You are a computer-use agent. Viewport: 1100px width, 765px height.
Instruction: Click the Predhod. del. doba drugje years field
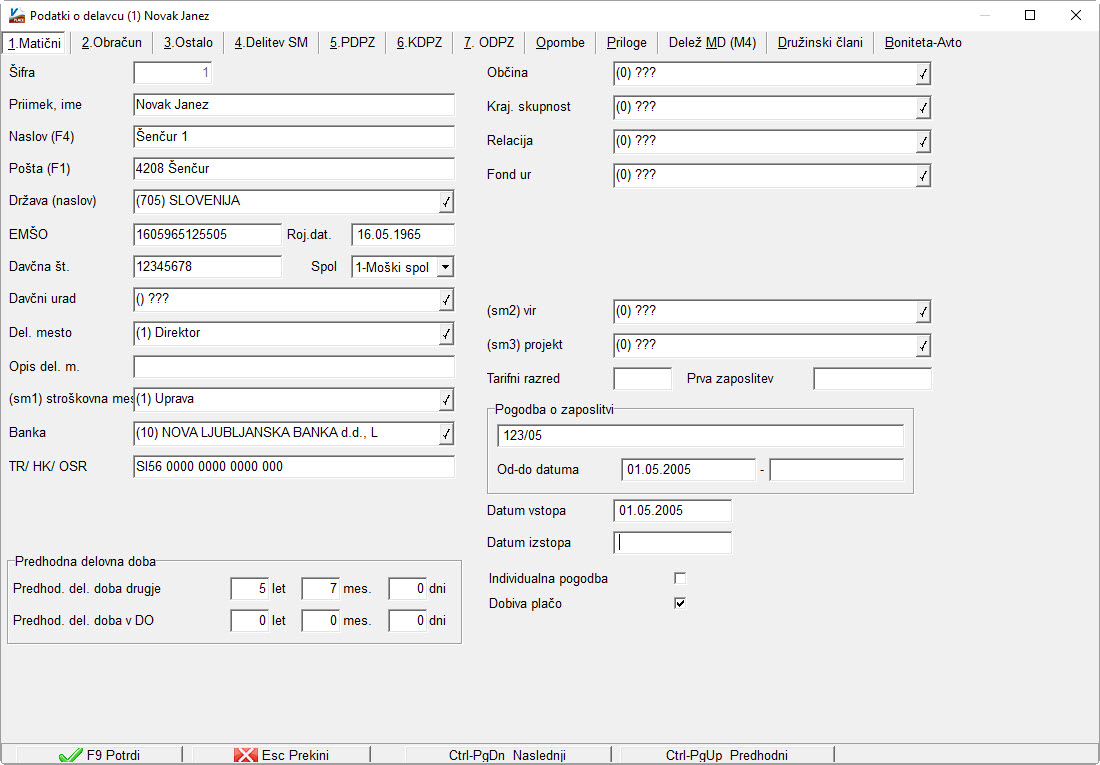[x=250, y=589]
